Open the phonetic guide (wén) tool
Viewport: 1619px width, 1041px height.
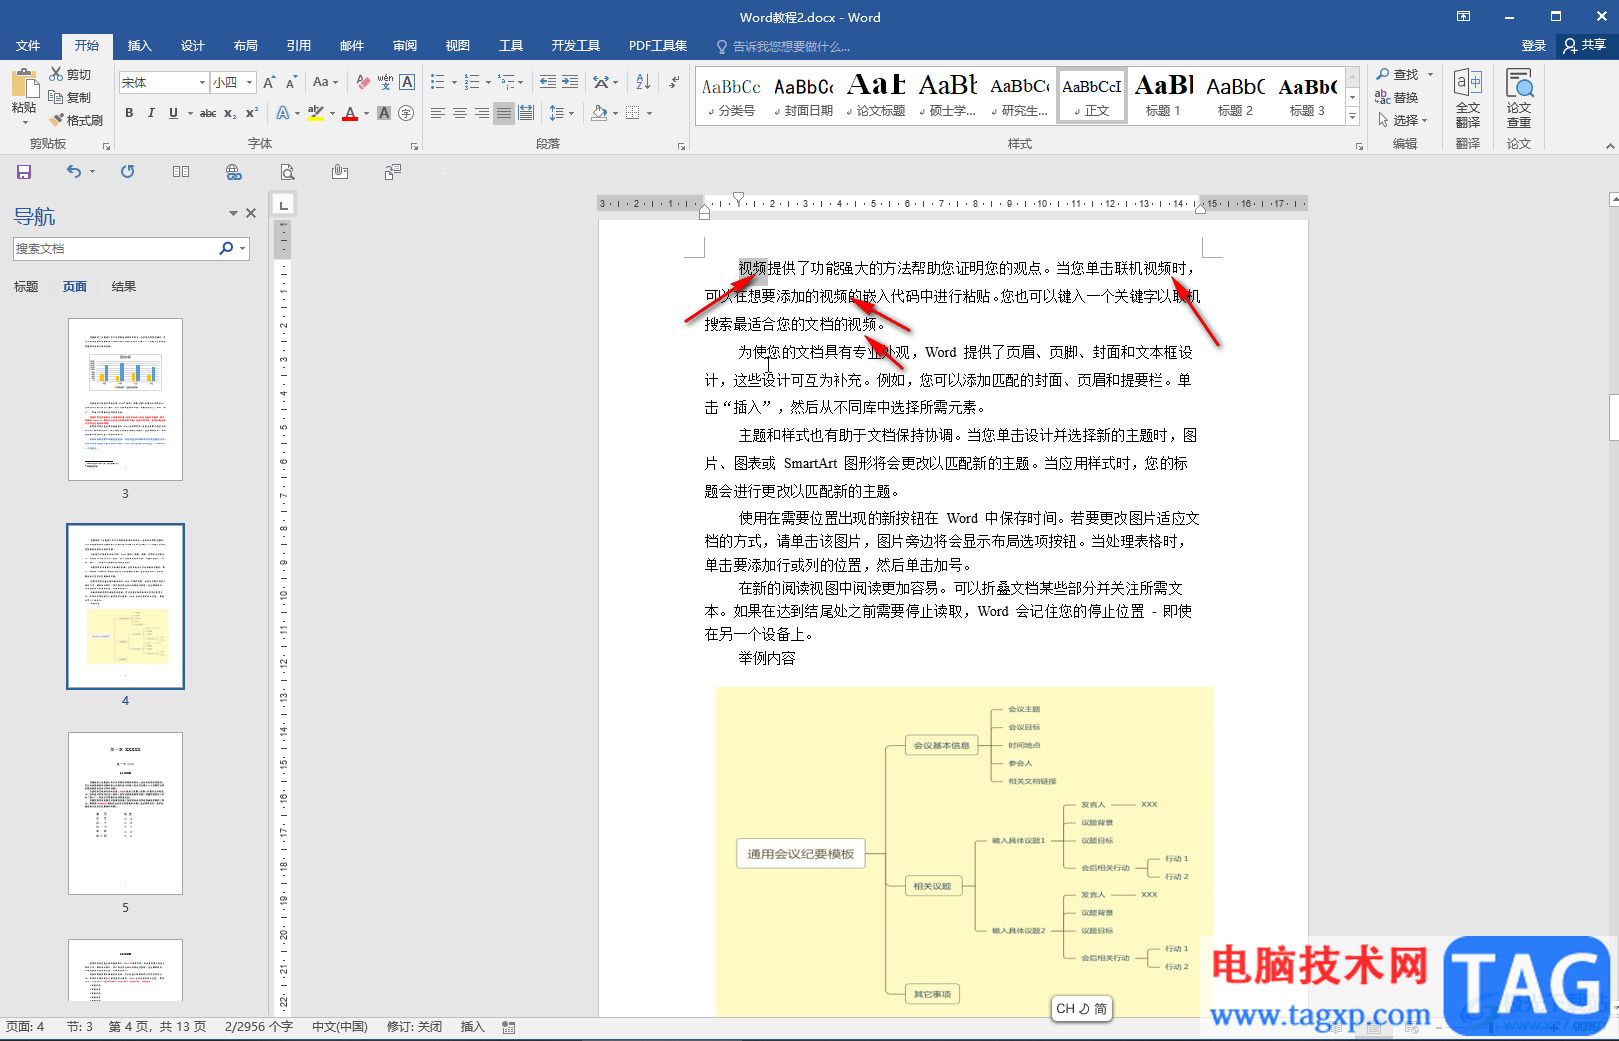pyautogui.click(x=385, y=82)
